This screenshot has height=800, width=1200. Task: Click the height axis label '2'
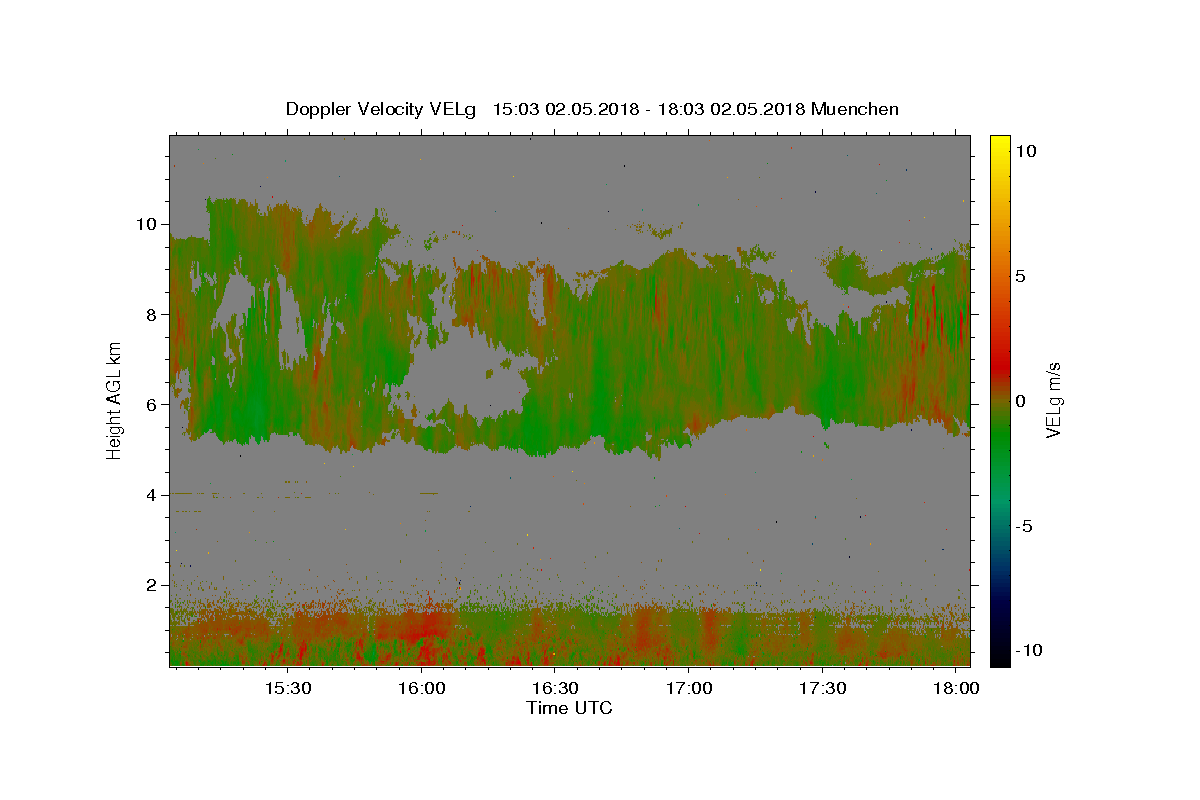153,585
